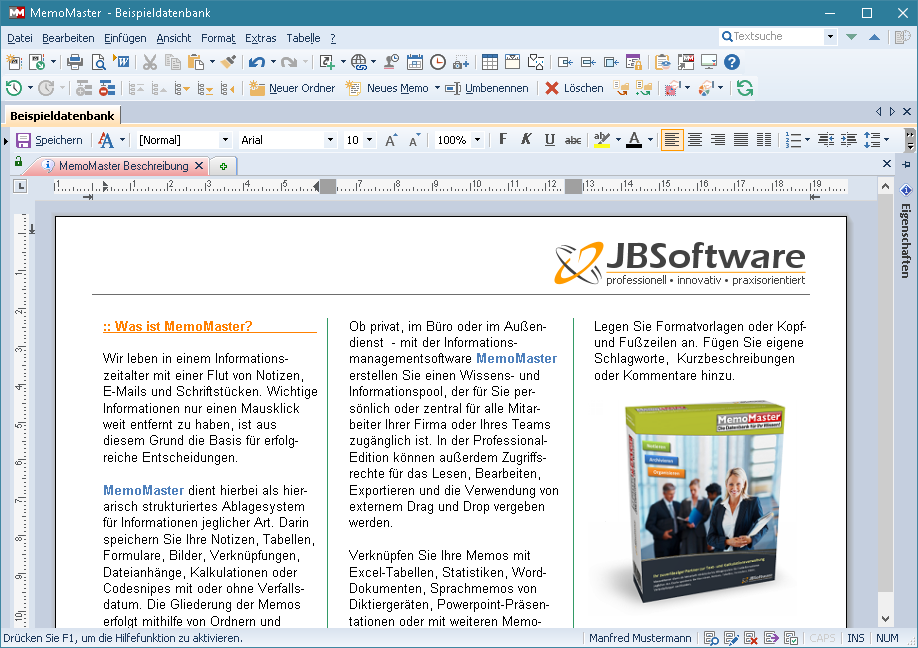Shrink font size with the smaller A icon

tap(414, 140)
